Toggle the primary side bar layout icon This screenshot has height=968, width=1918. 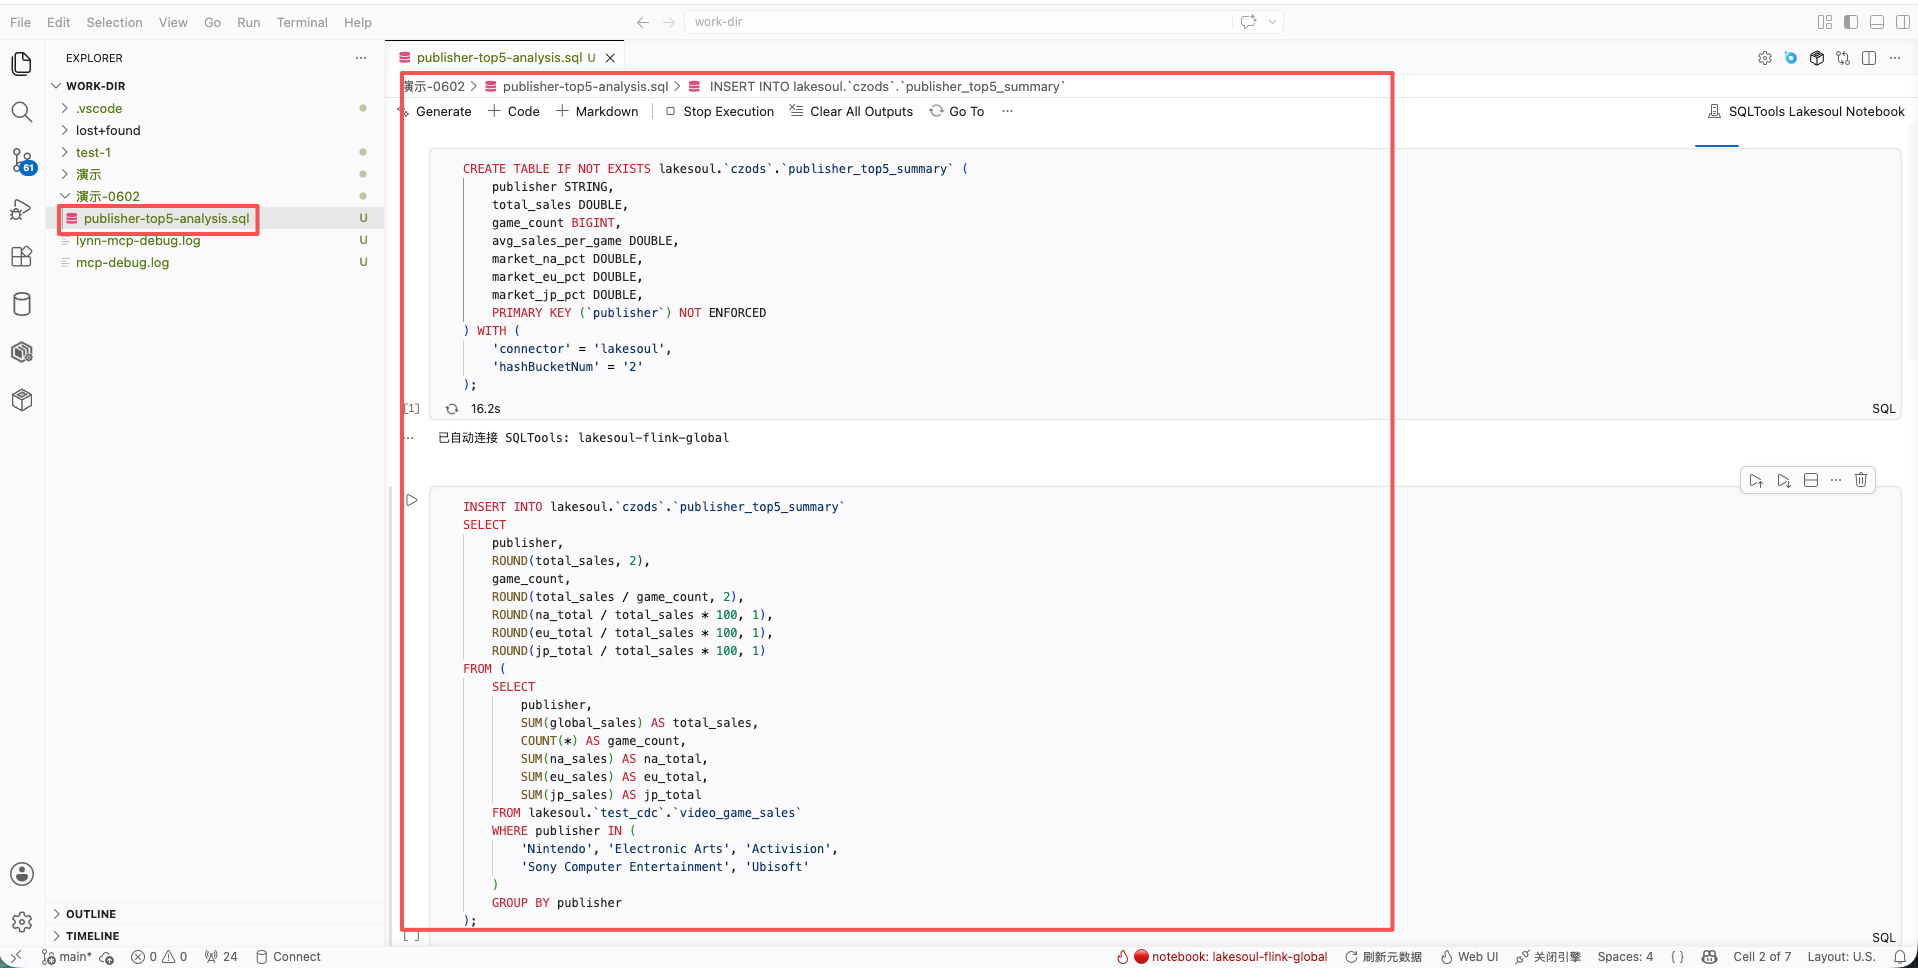(1851, 22)
